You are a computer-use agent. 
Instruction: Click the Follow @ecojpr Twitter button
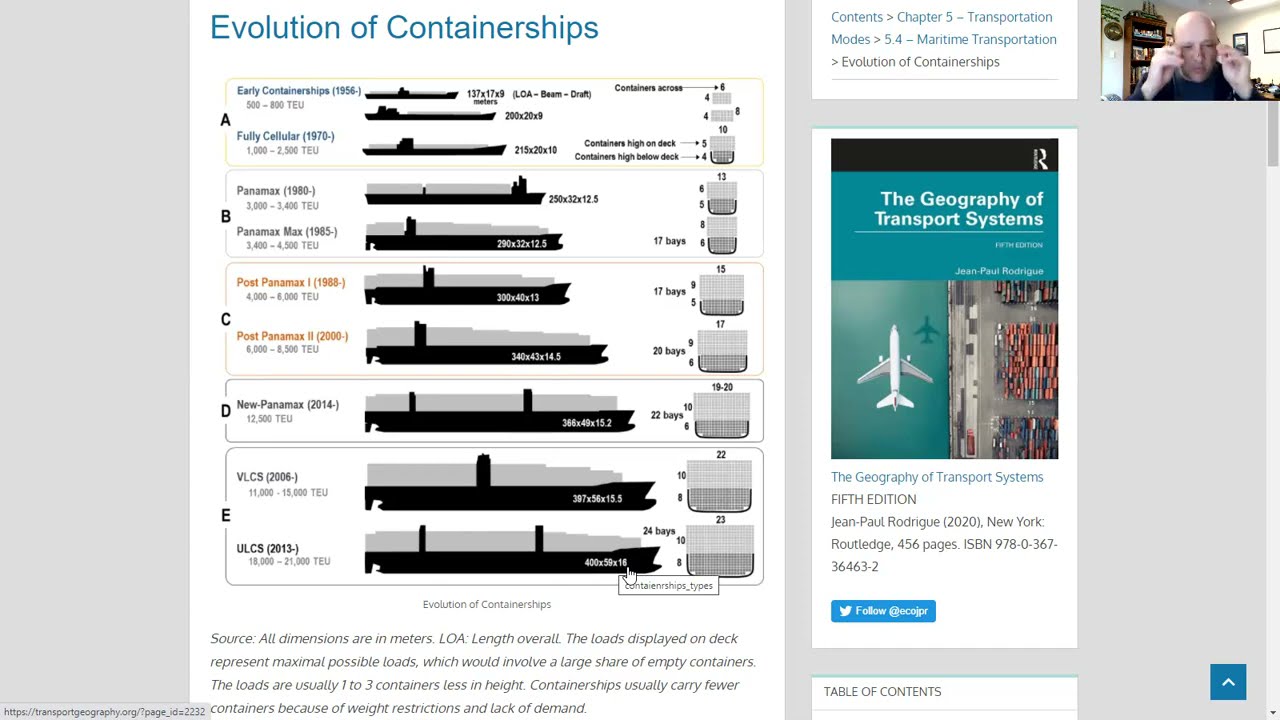[883, 611]
